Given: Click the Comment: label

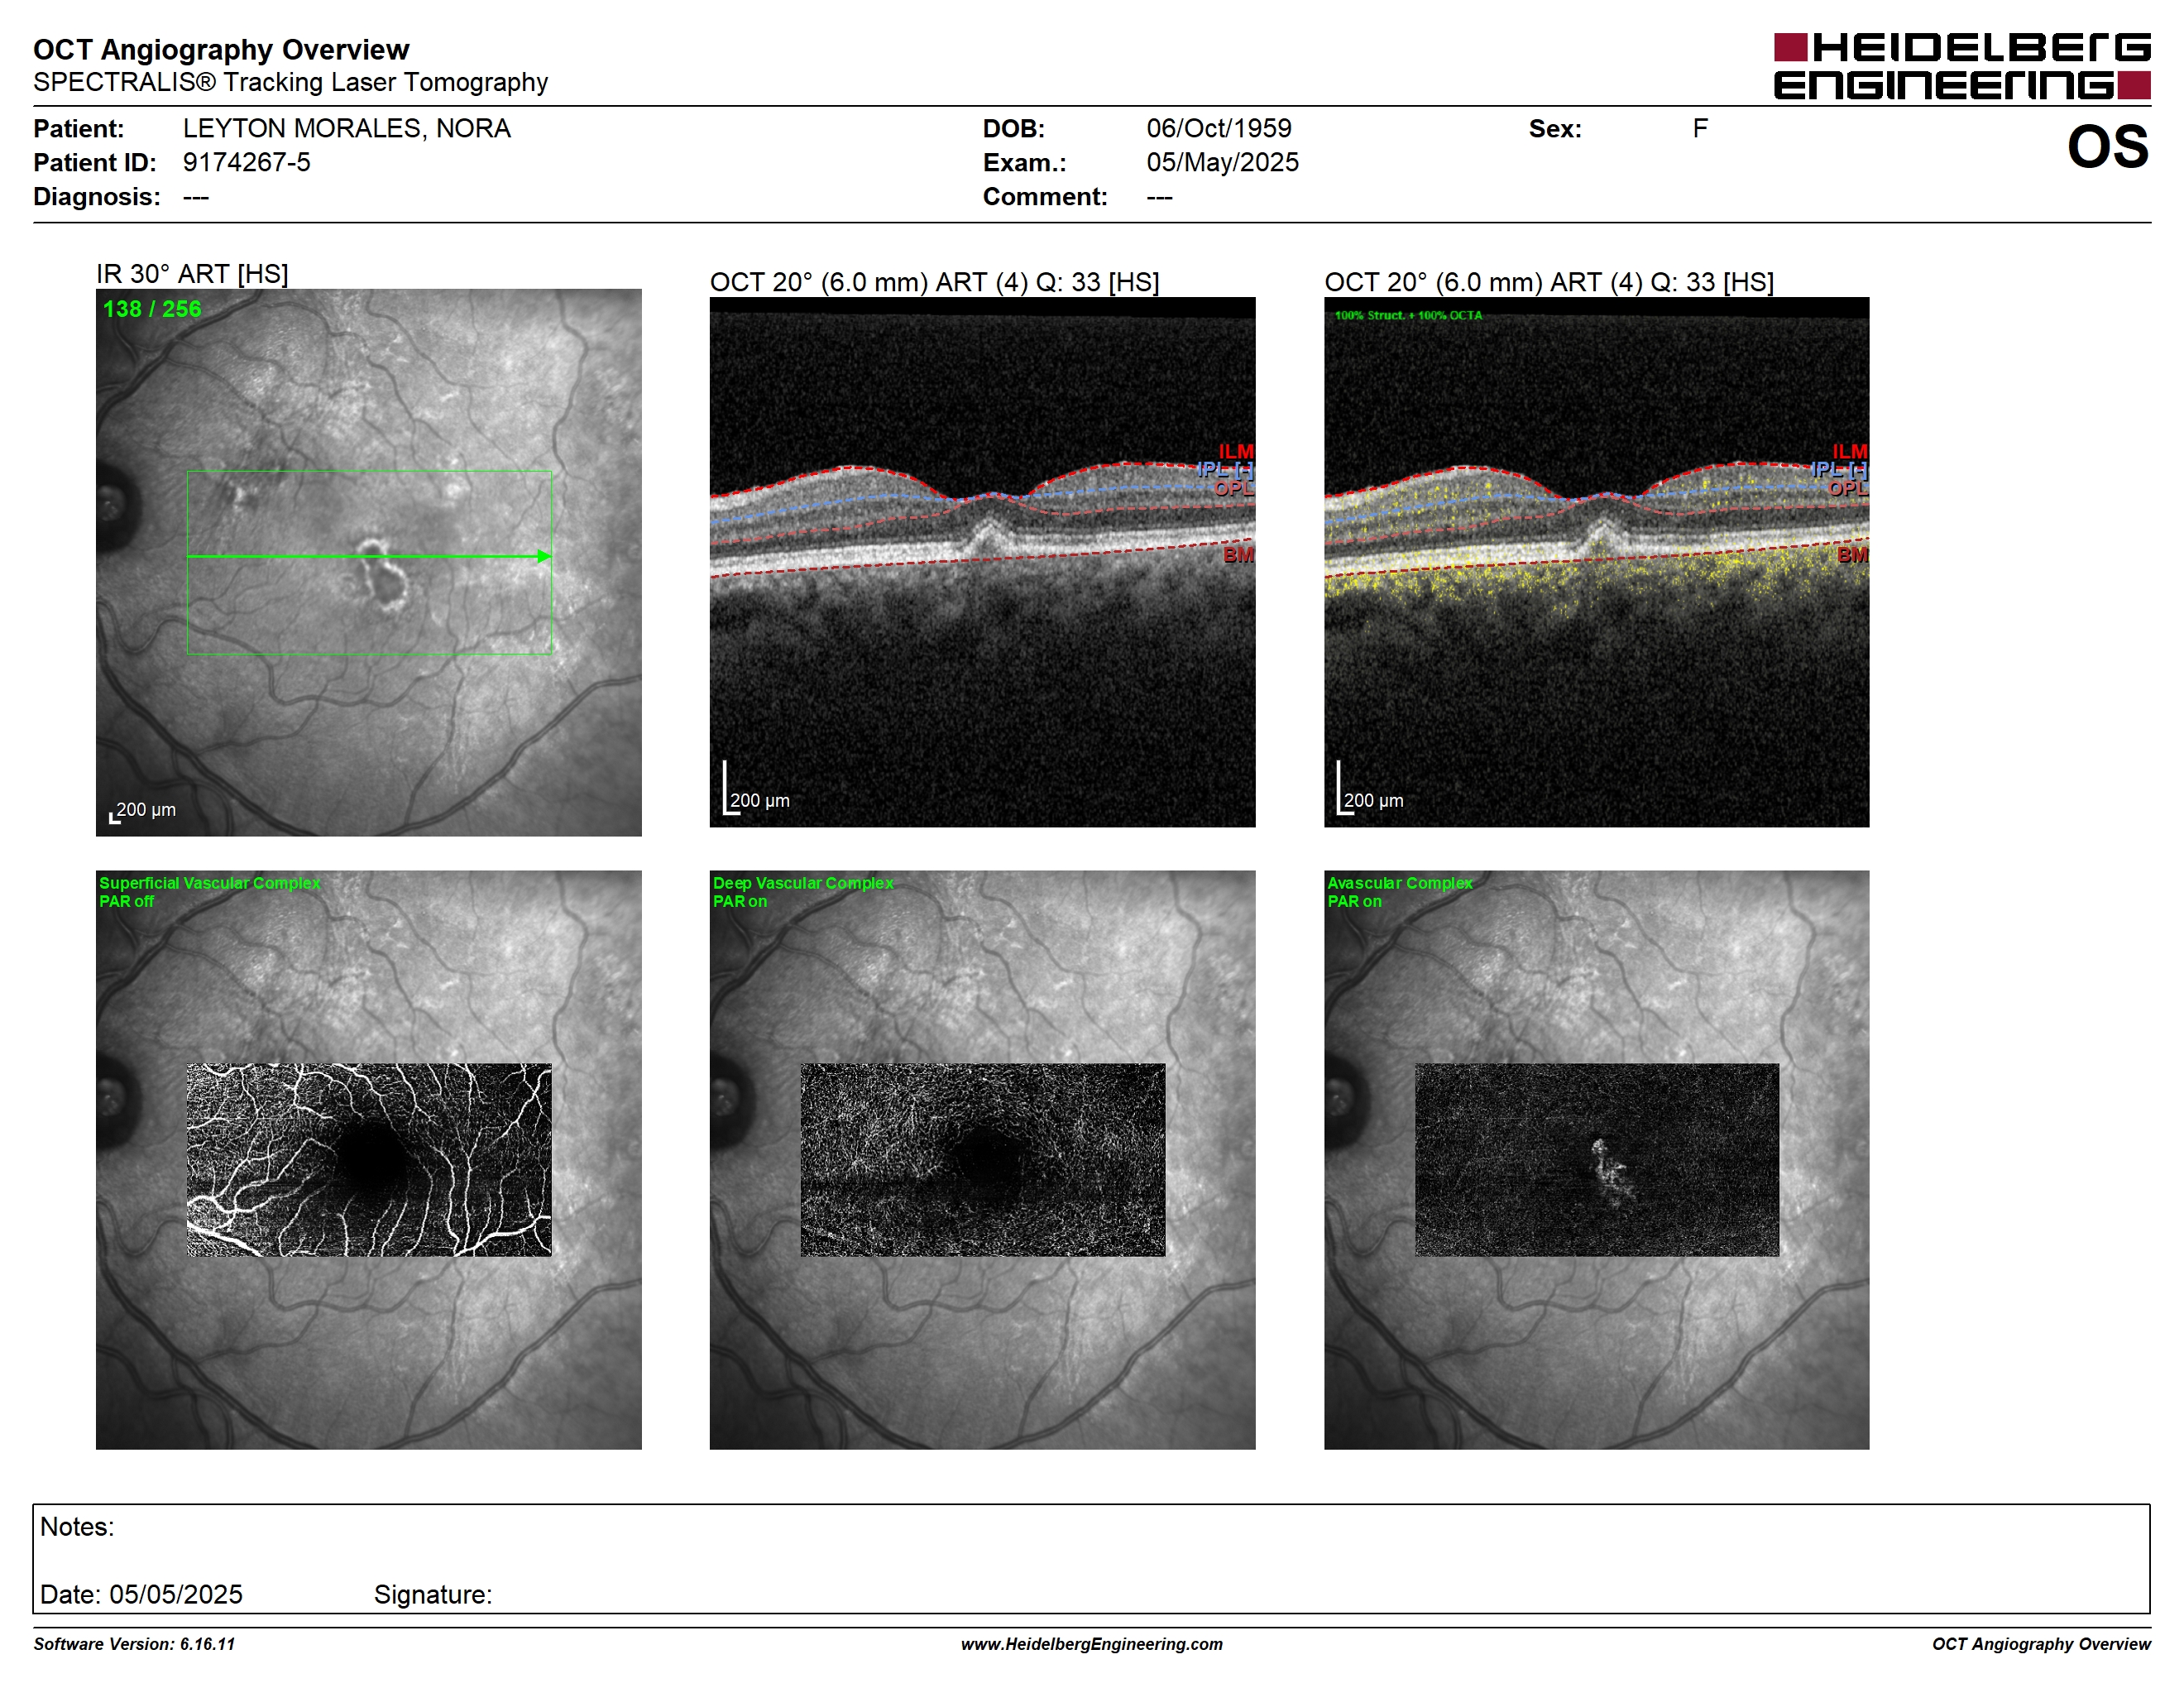Looking at the screenshot, I should click(x=1045, y=196).
